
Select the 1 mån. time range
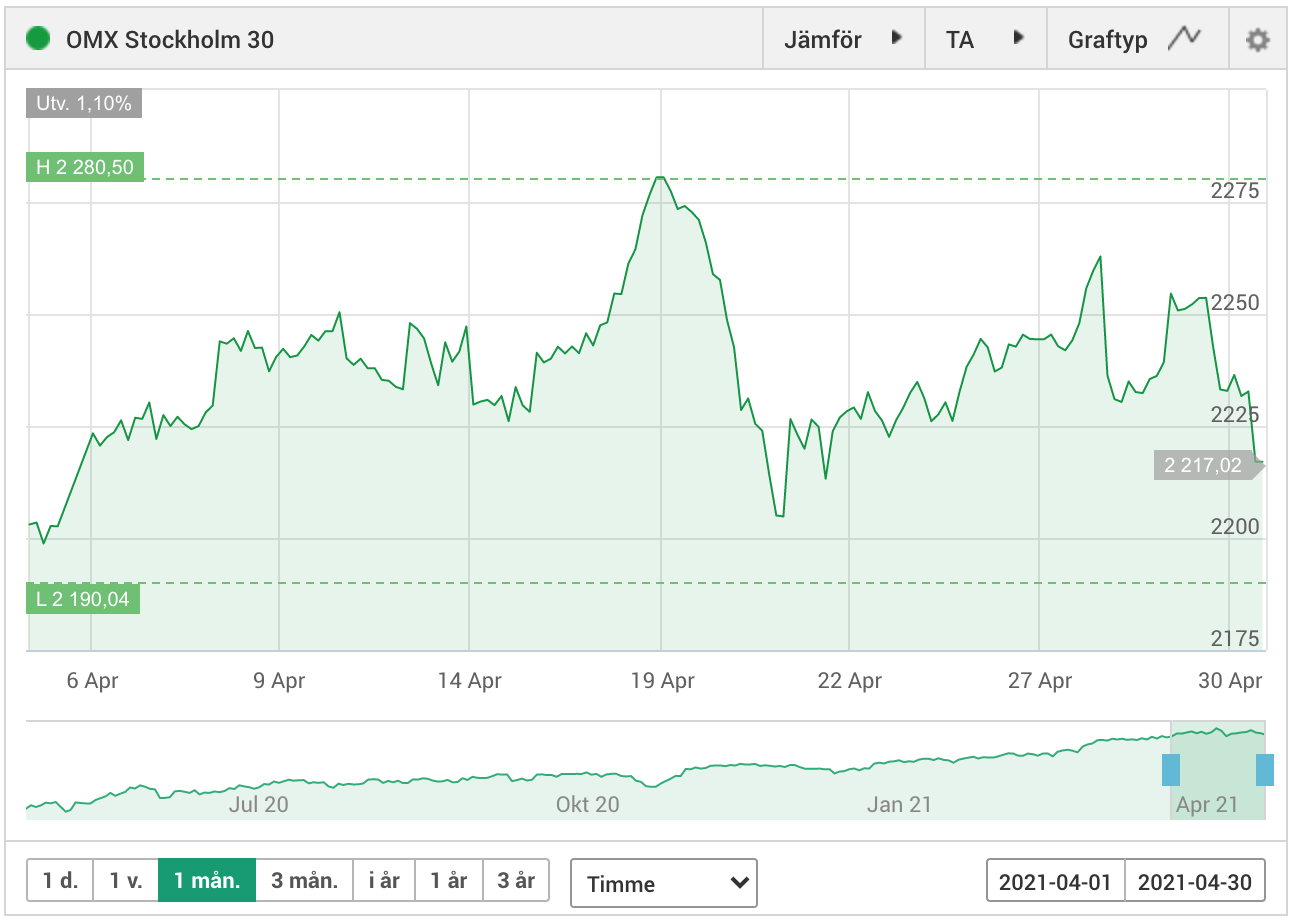coord(207,881)
